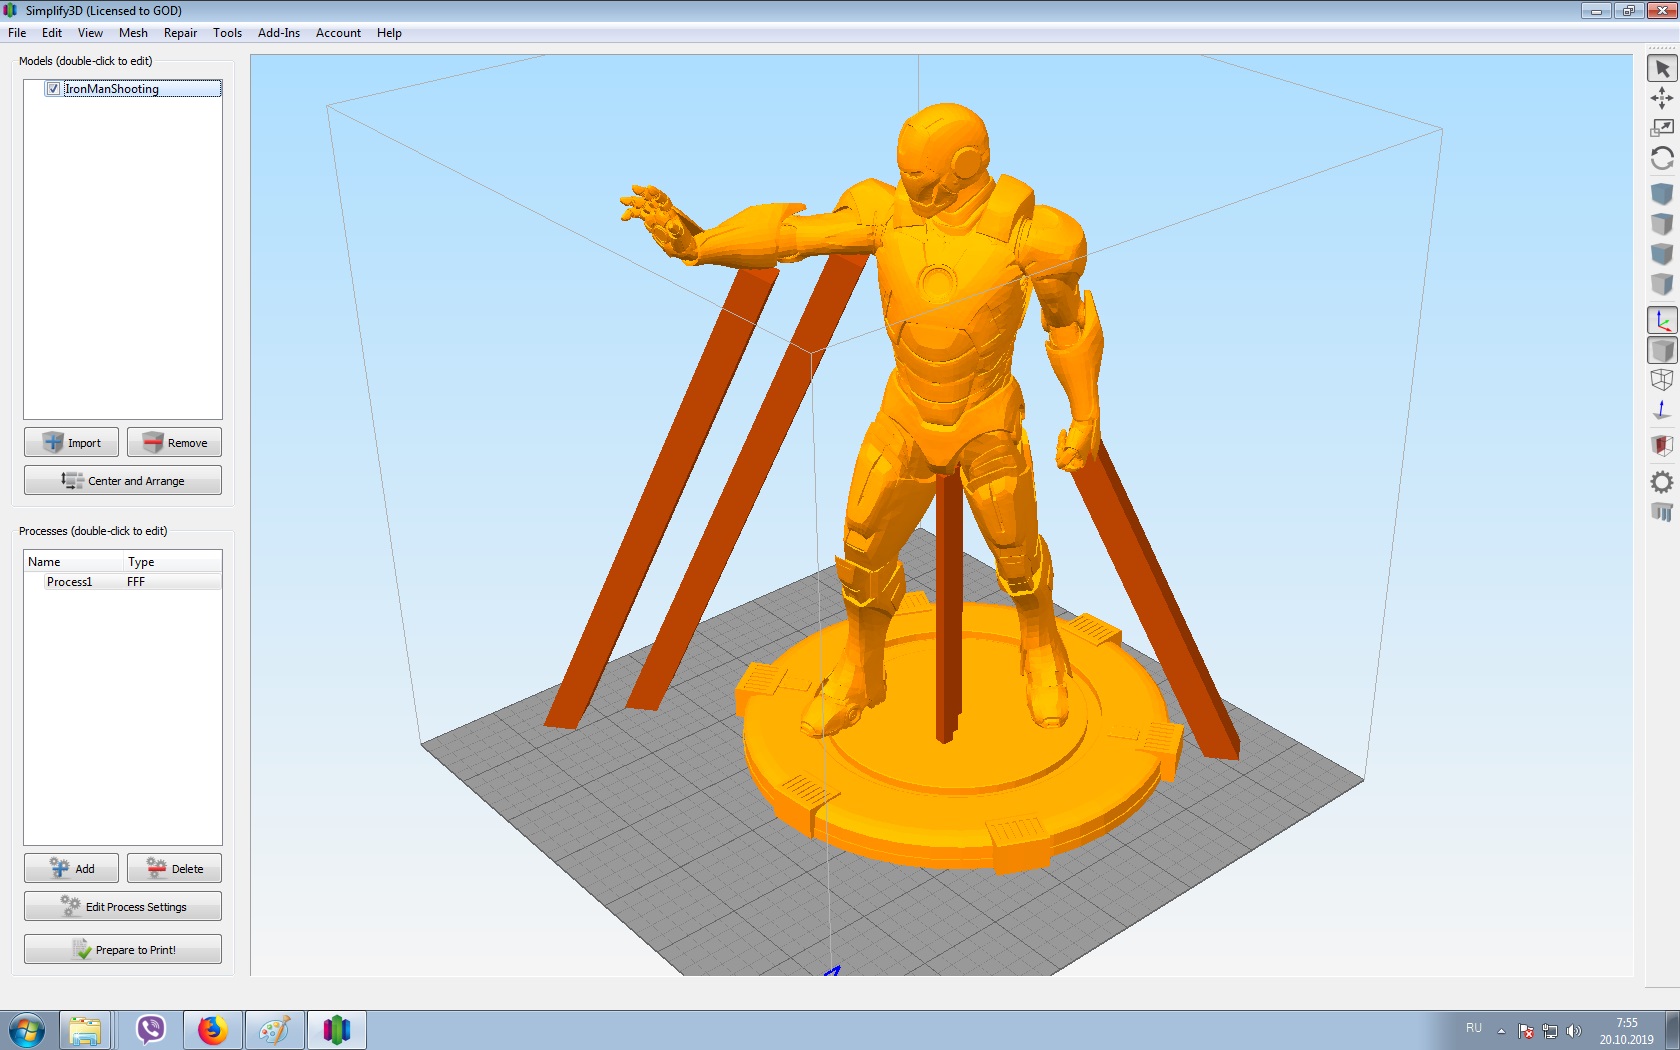Open the Tools menu
Screen dimensions: 1680x1050
pyautogui.click(x=227, y=33)
